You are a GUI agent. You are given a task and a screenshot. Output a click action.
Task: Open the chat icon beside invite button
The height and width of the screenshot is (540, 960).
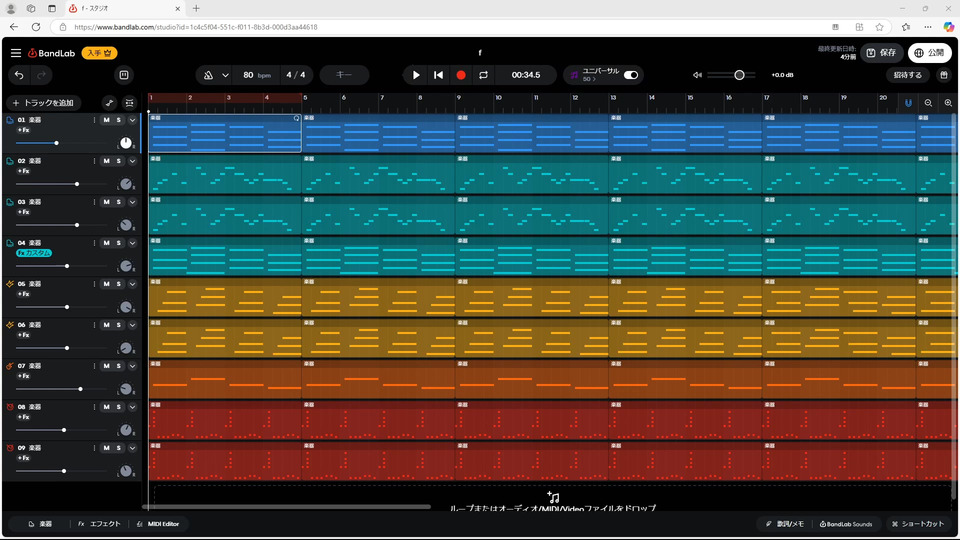pyautogui.click(x=944, y=75)
